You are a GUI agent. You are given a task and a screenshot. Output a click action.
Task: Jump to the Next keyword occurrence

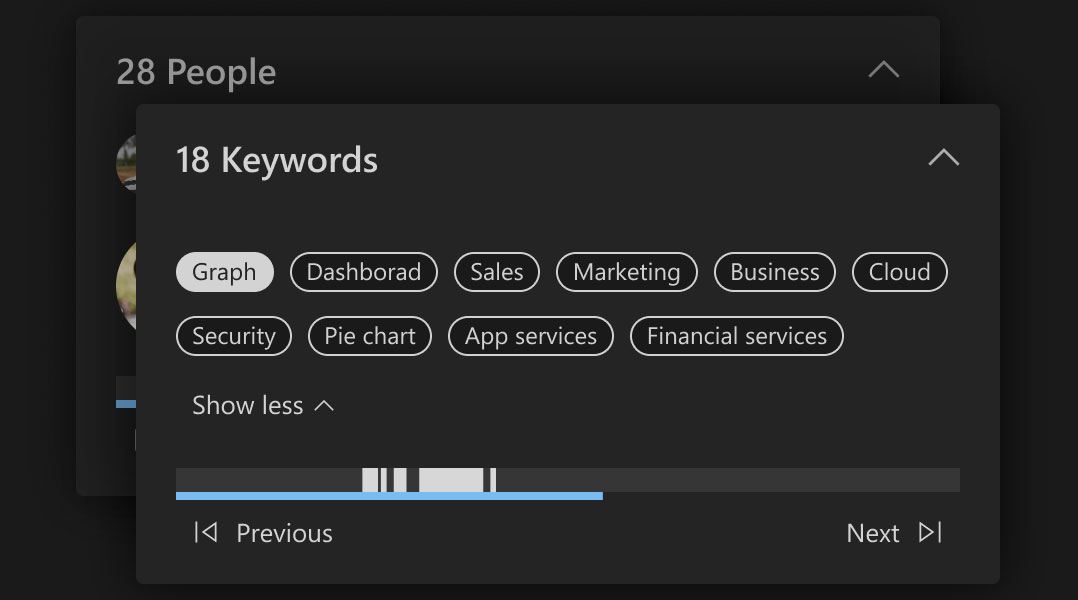pos(873,534)
